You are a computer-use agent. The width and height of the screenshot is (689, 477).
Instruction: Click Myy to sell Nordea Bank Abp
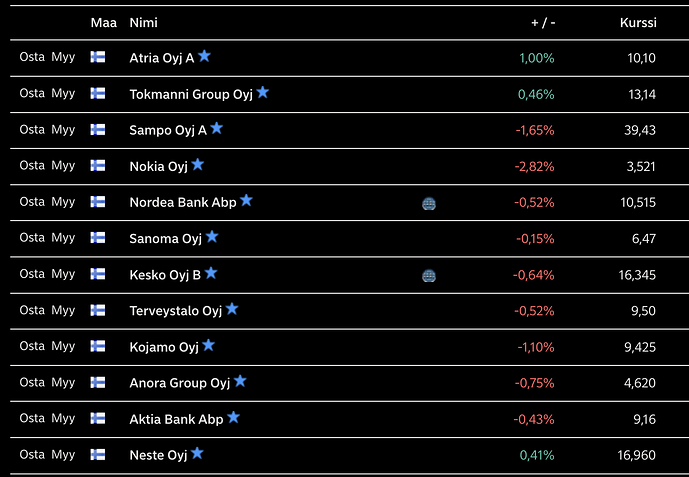(x=63, y=202)
